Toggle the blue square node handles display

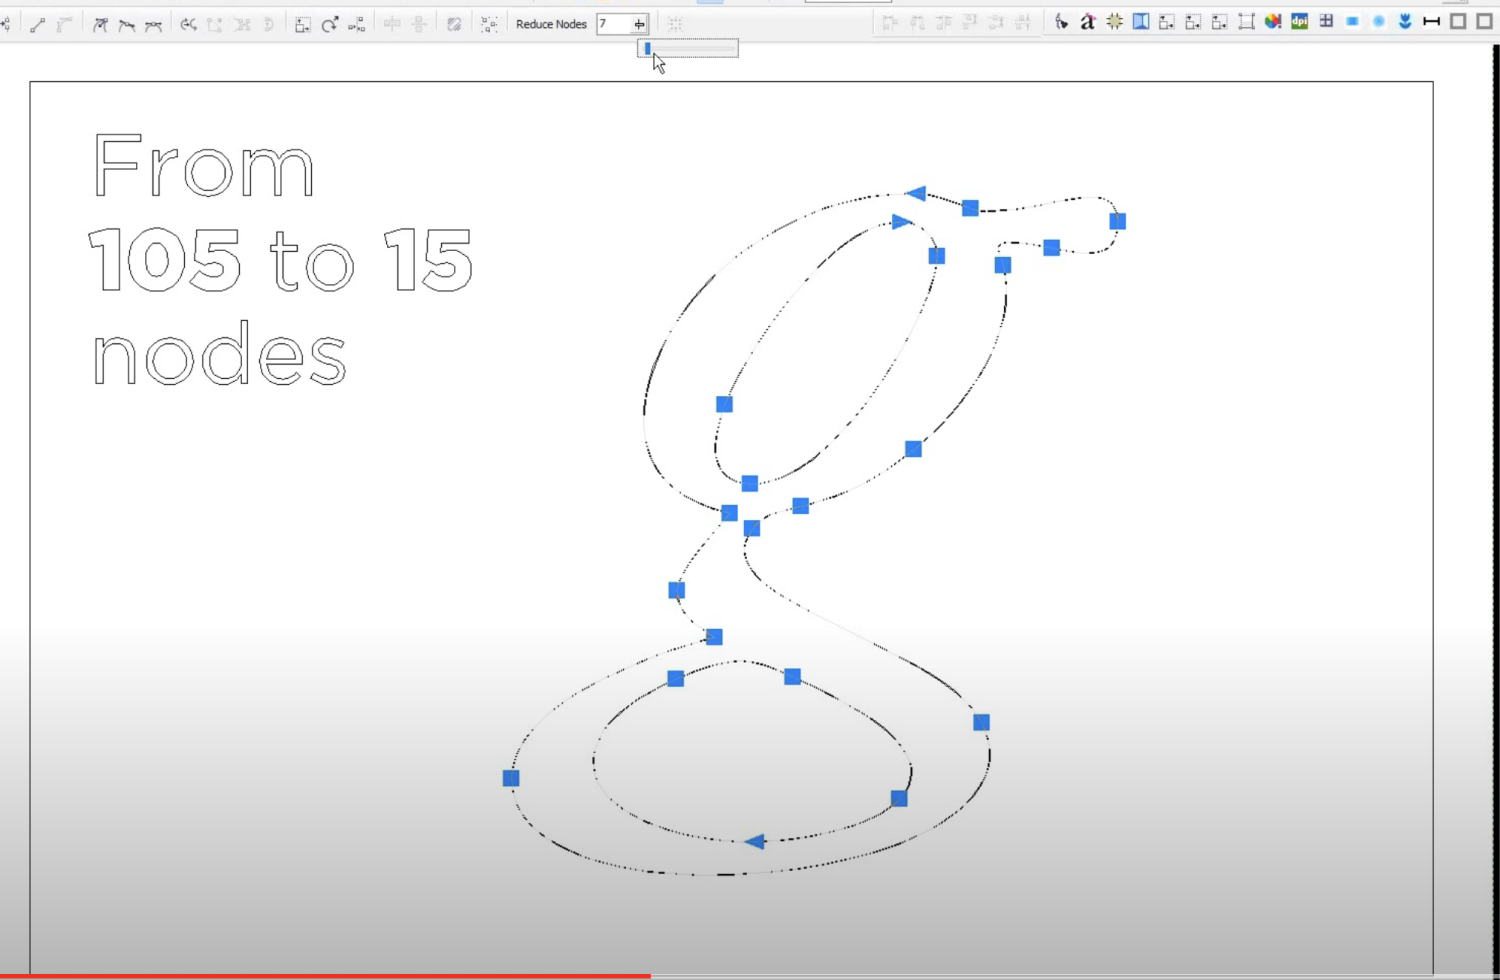point(1352,21)
